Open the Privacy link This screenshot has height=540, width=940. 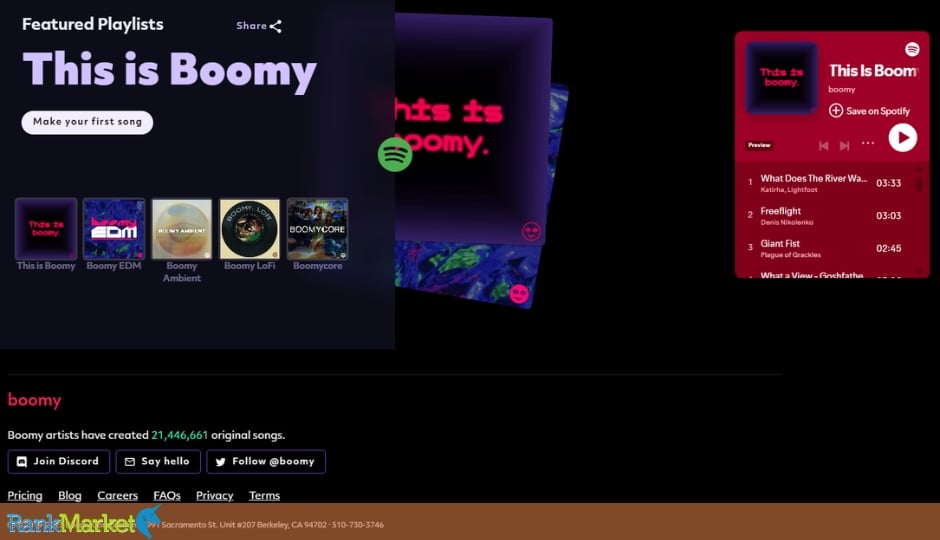click(215, 496)
